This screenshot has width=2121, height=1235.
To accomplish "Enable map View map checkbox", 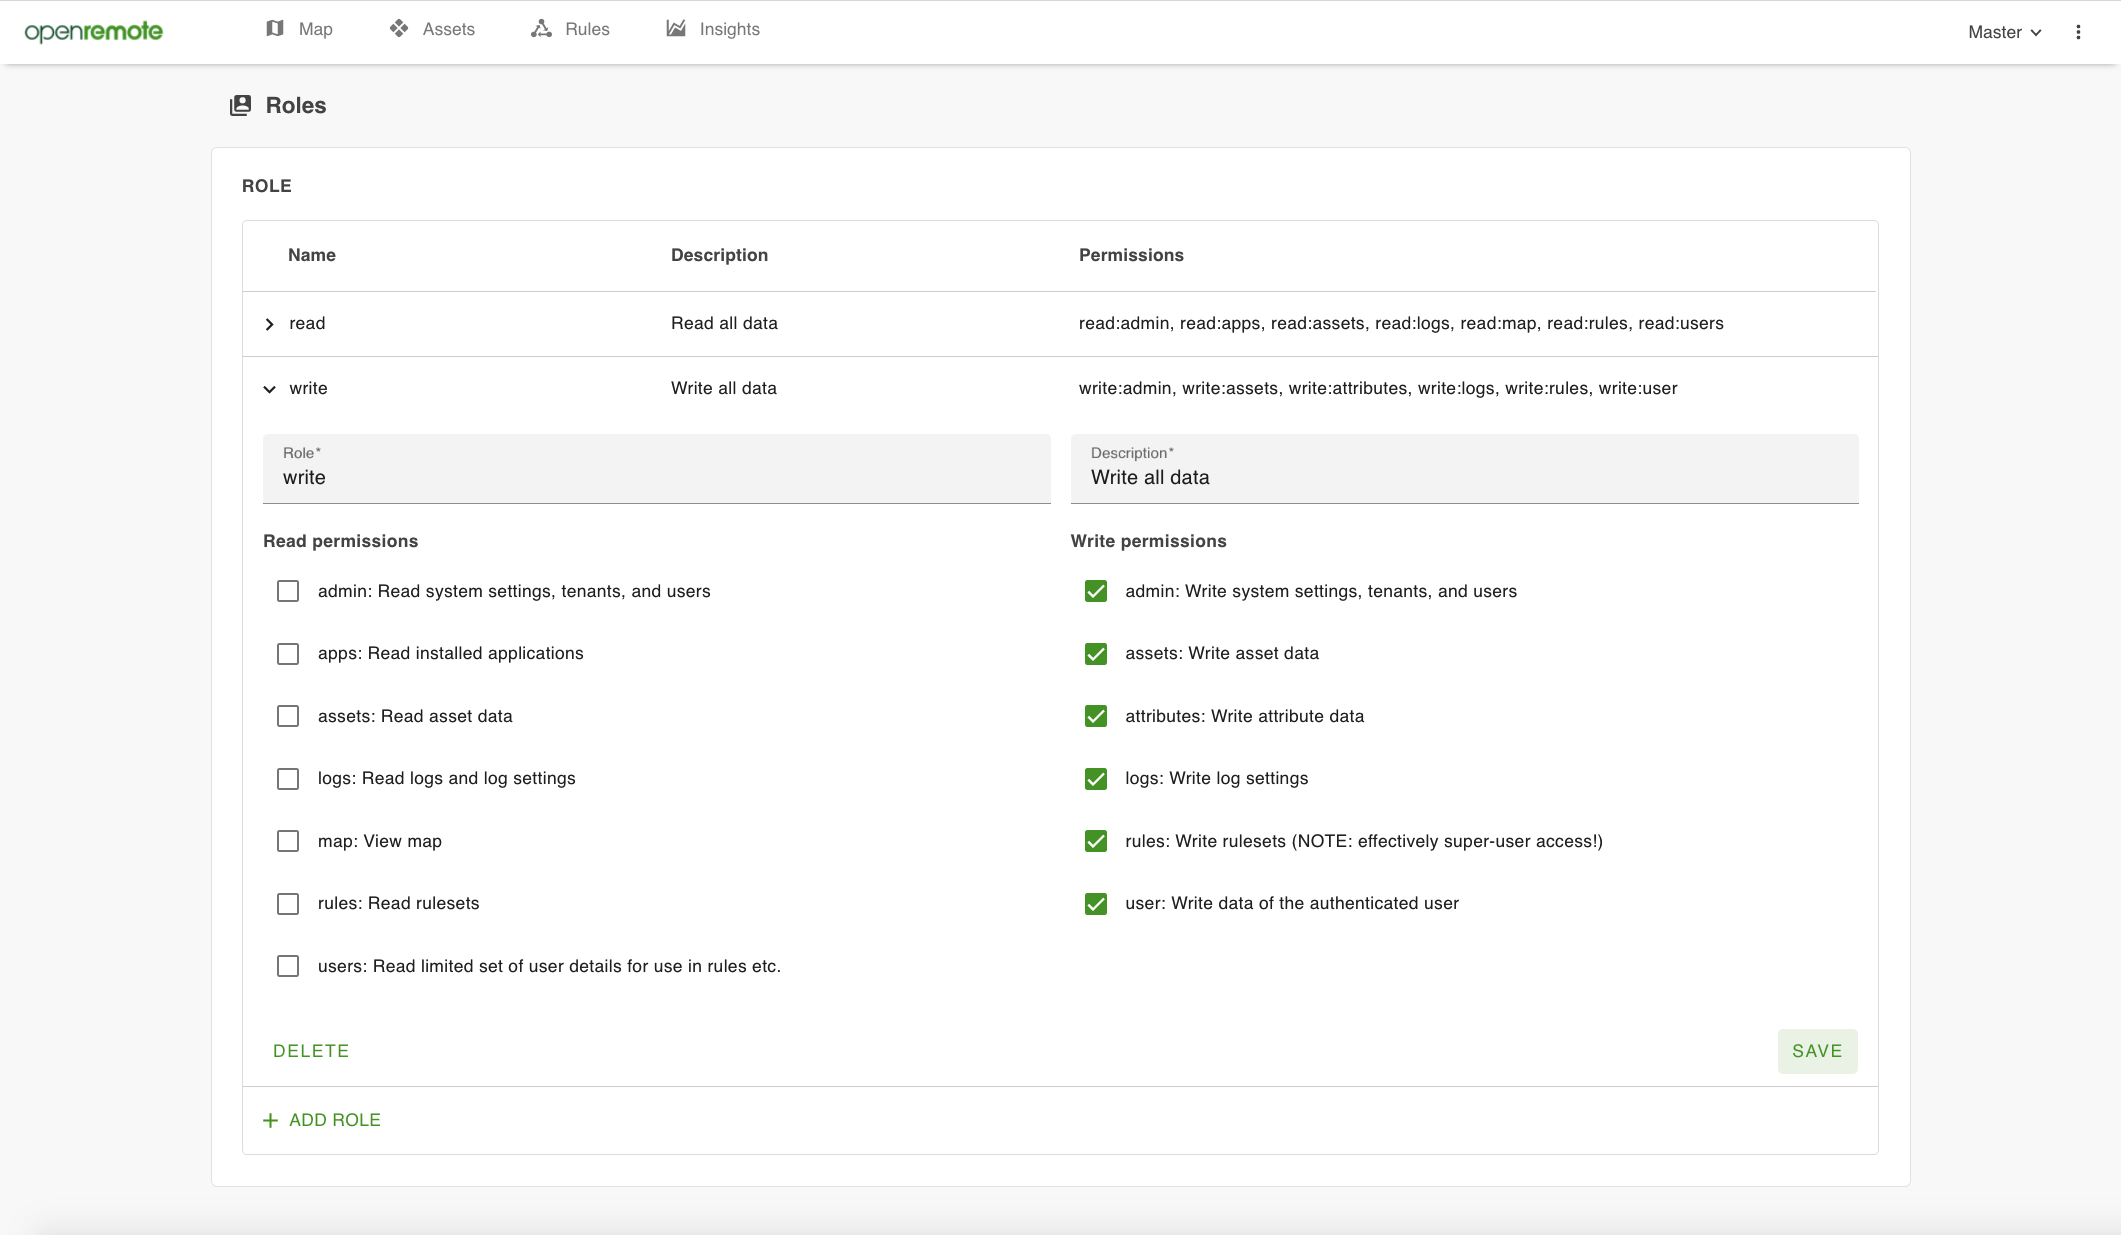I will [x=288, y=841].
